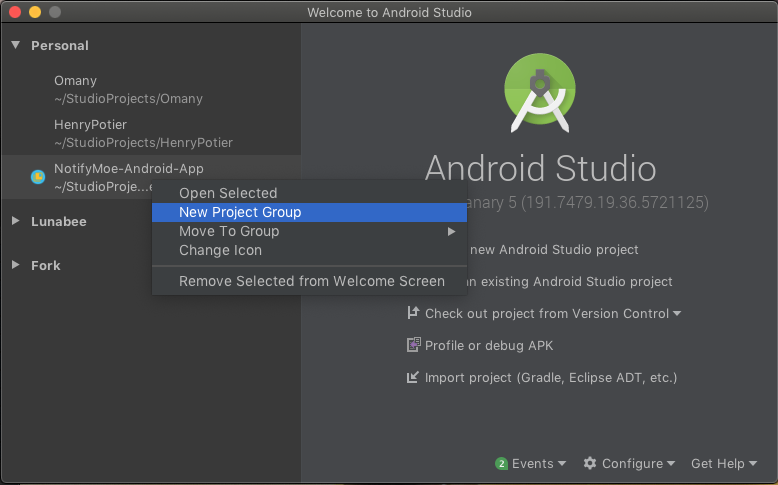Click the version number text 191.7479.19.36.5721125

615,202
